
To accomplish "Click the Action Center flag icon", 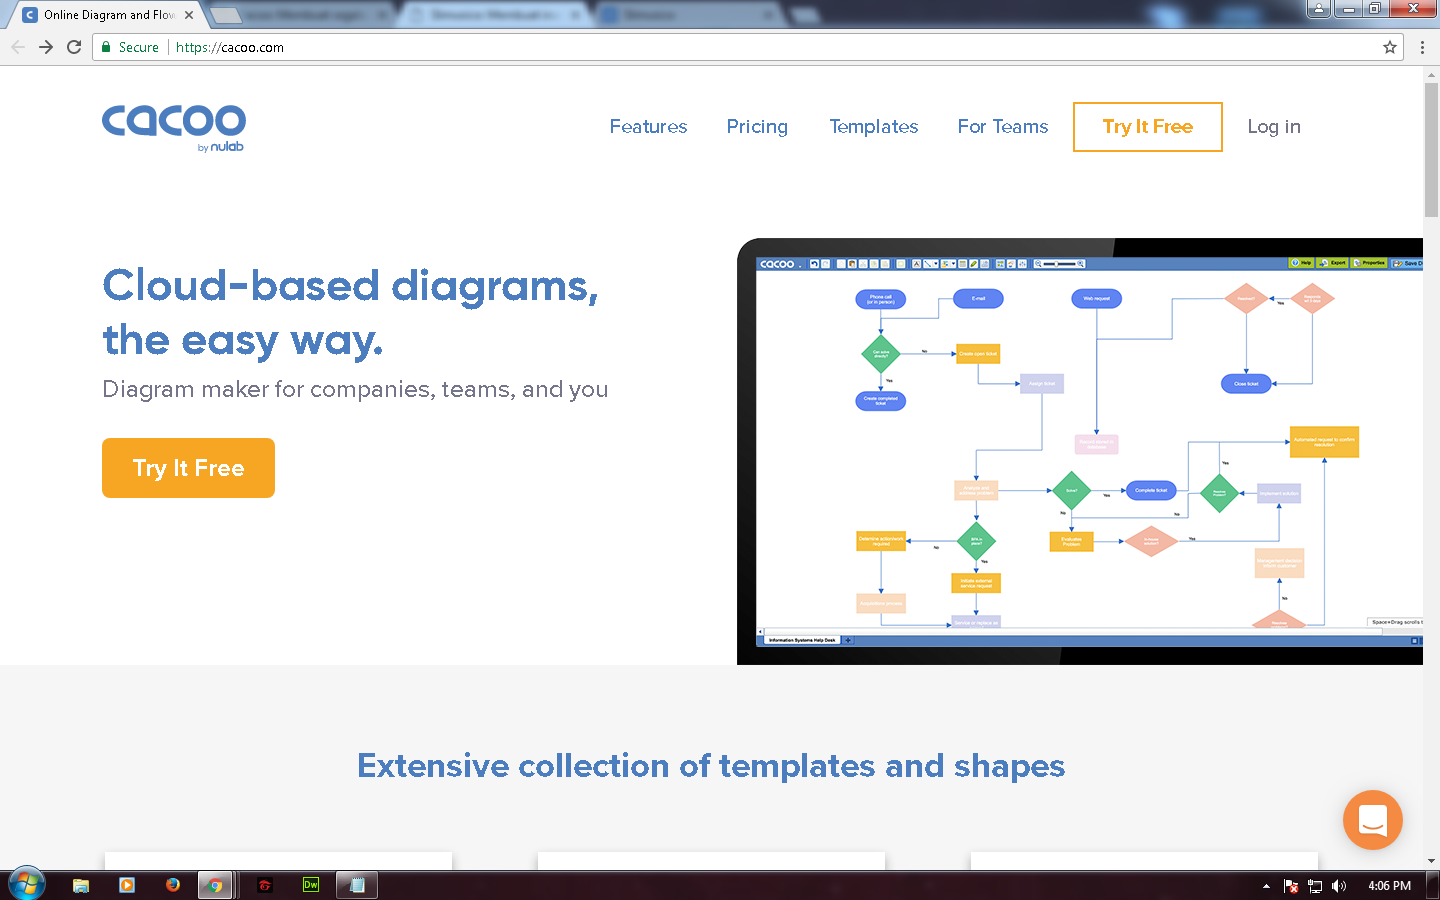I will click(1291, 886).
